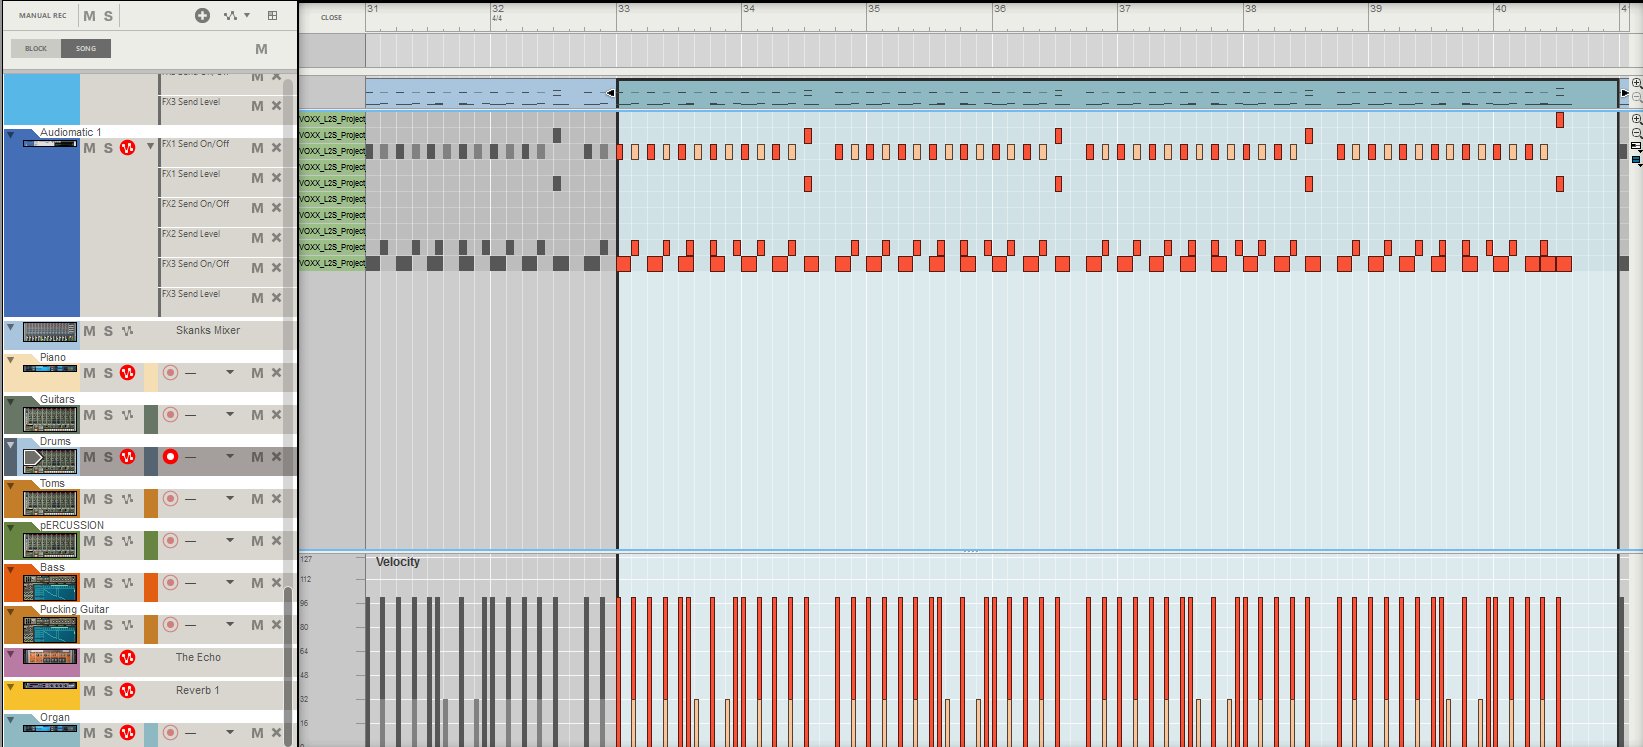The height and width of the screenshot is (747, 1643).
Task: Switch to Song view
Action: [x=86, y=48]
